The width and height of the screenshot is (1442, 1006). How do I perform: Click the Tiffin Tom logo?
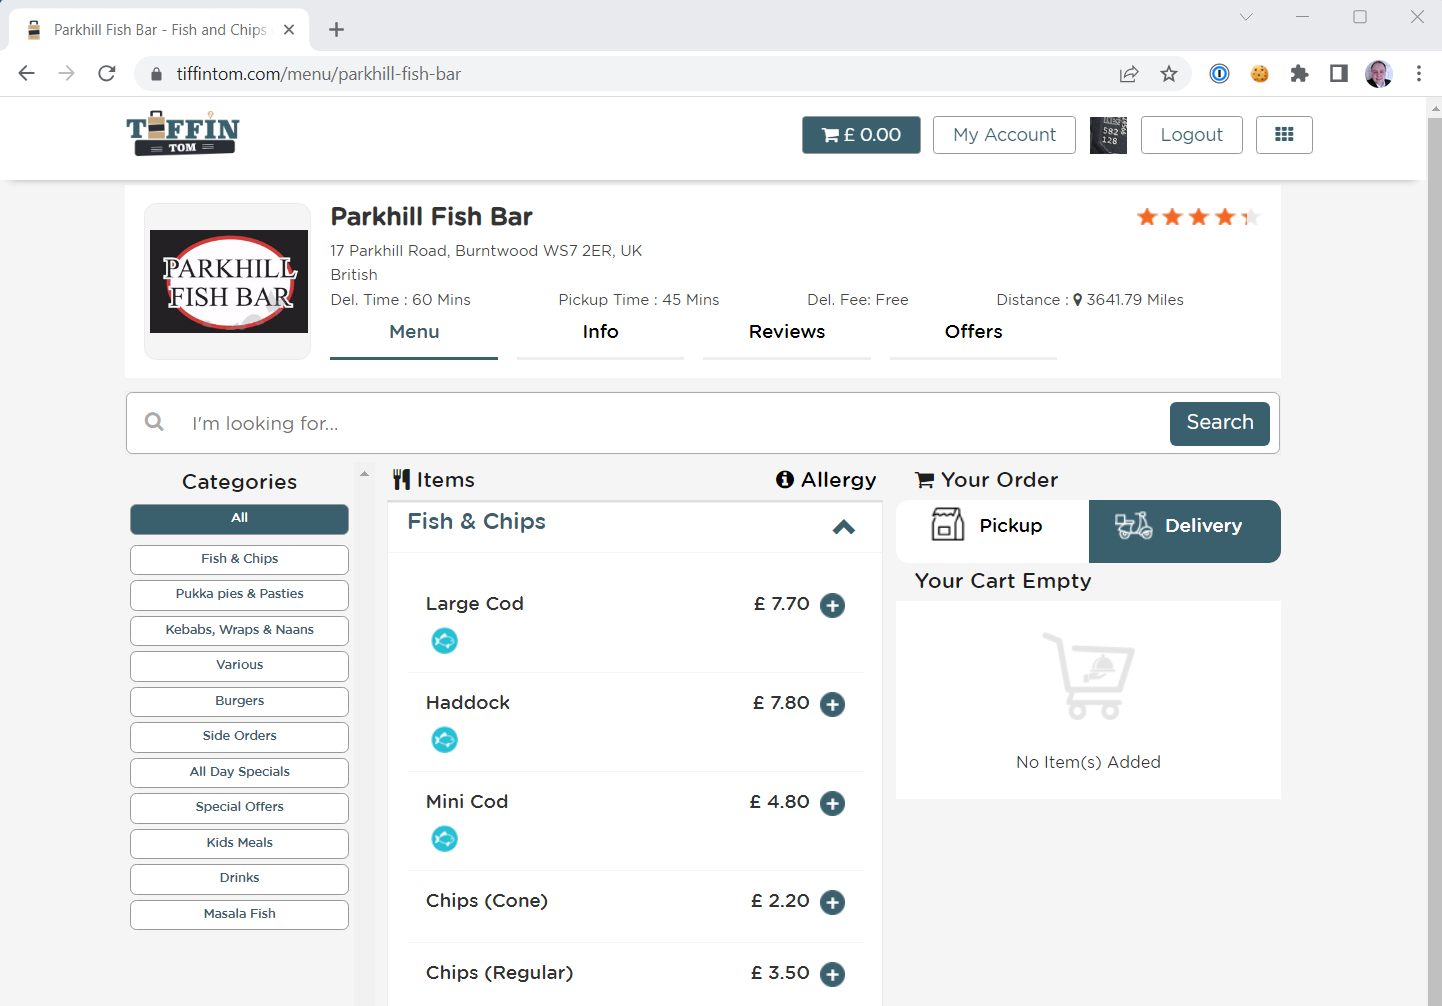(x=183, y=134)
